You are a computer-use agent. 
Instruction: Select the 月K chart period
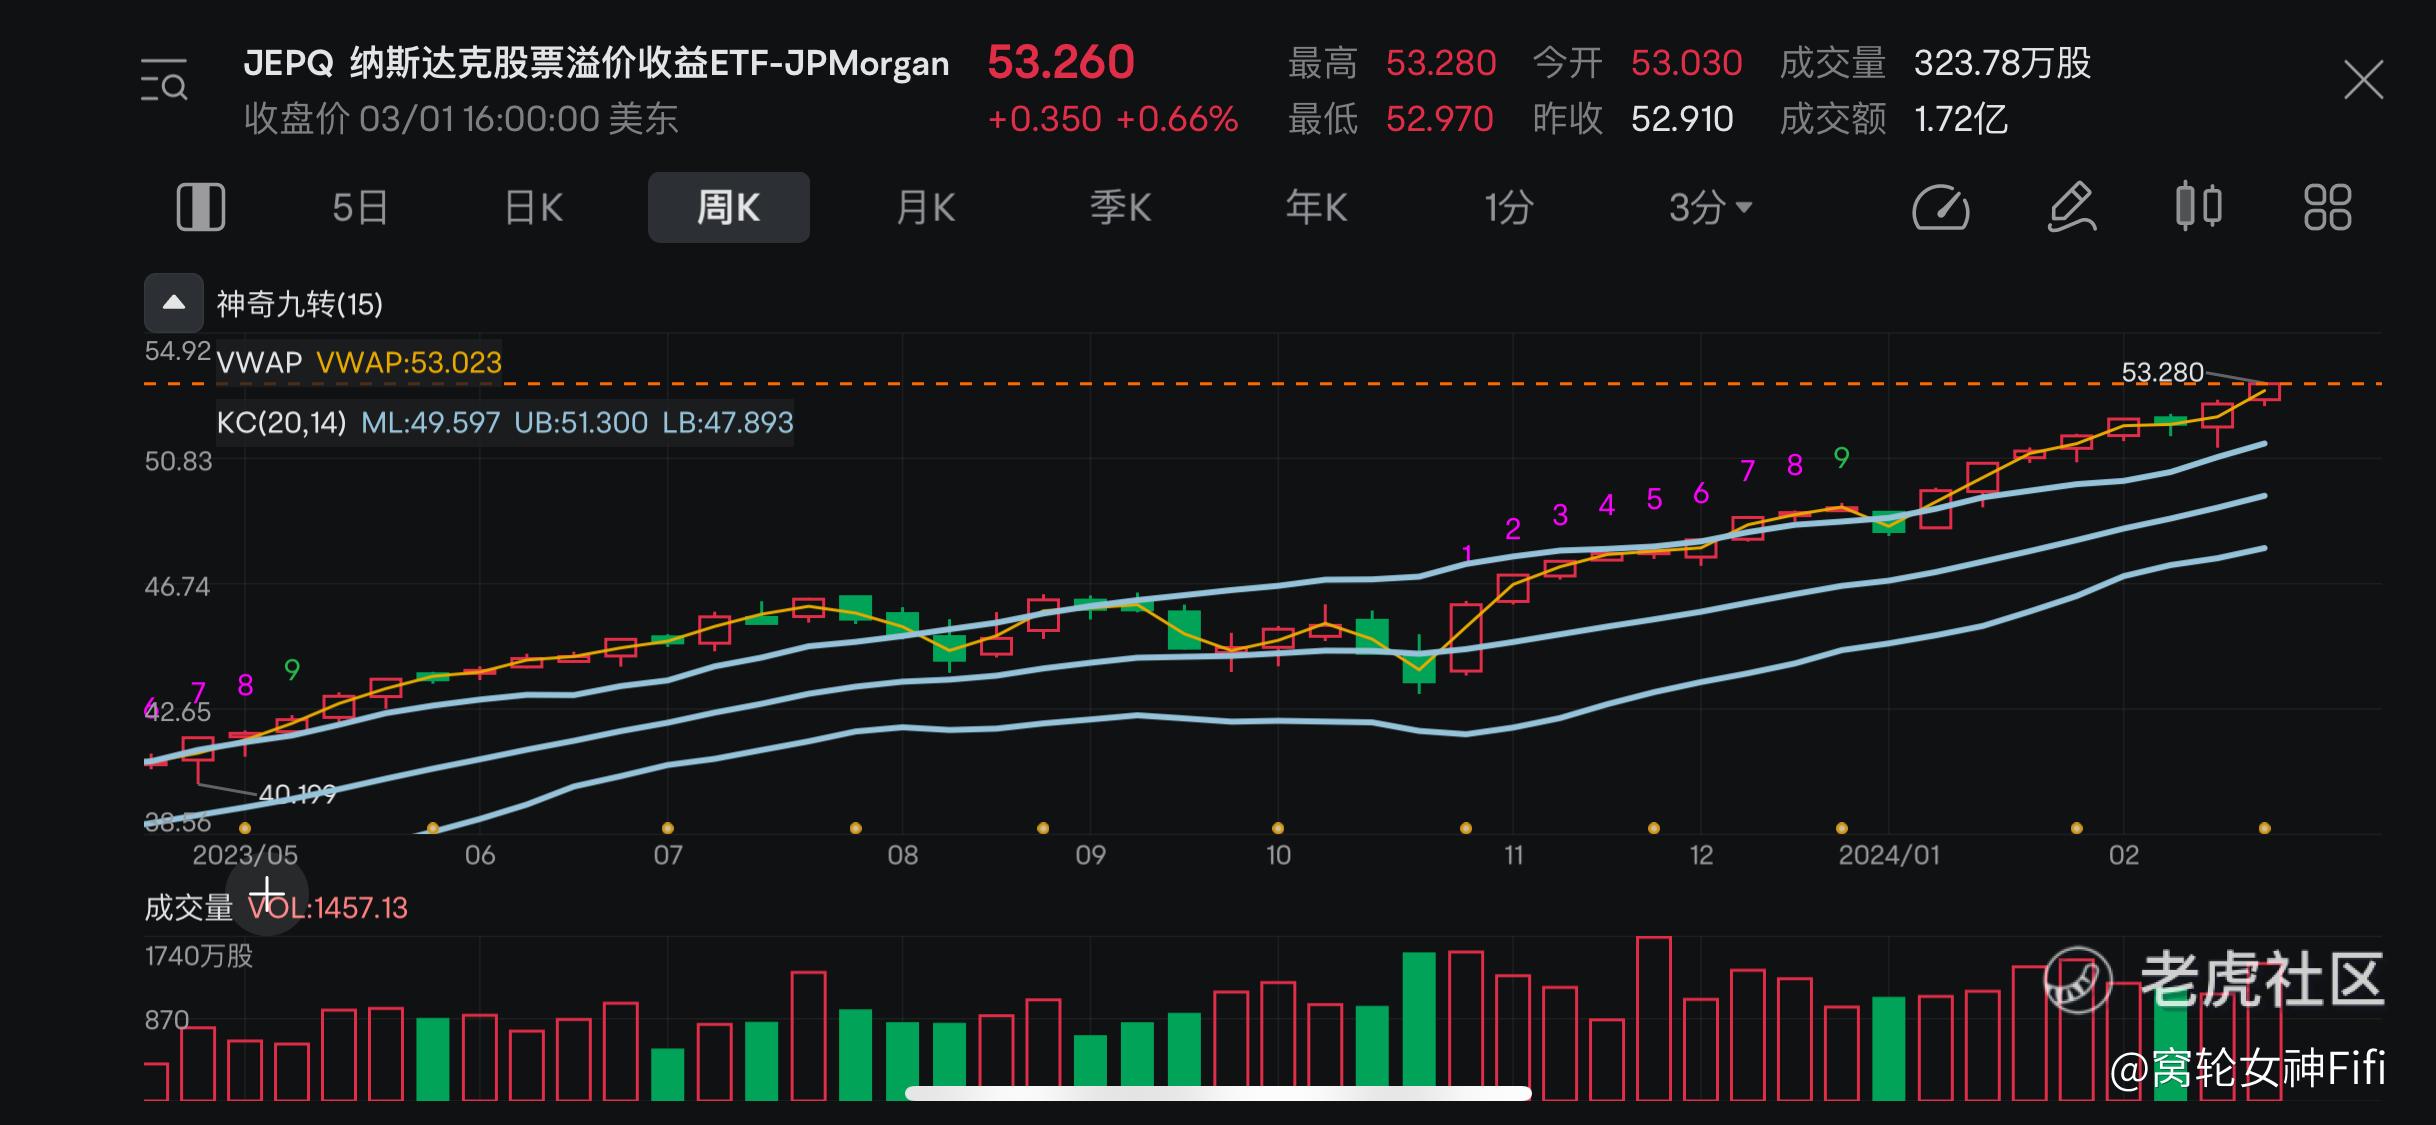click(925, 208)
